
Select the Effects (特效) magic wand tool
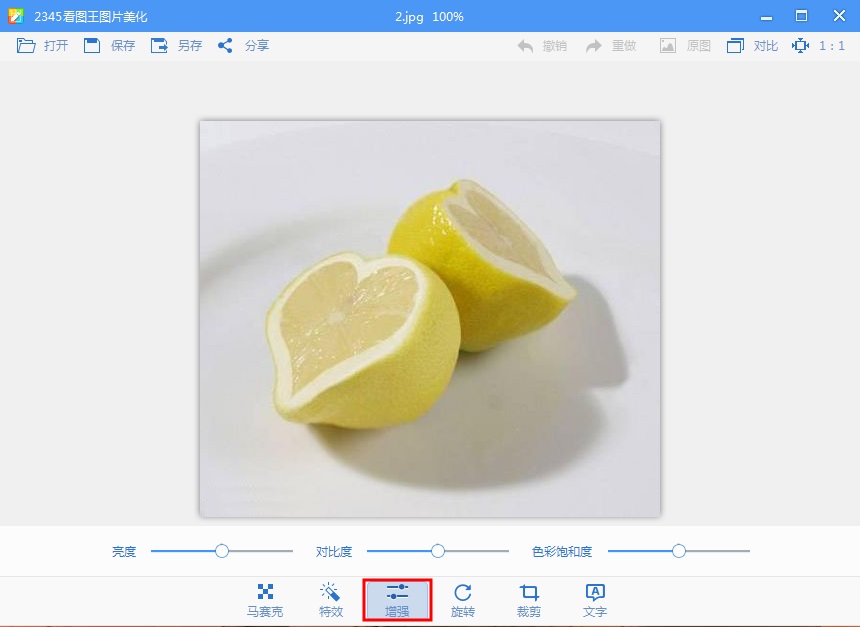click(x=331, y=600)
